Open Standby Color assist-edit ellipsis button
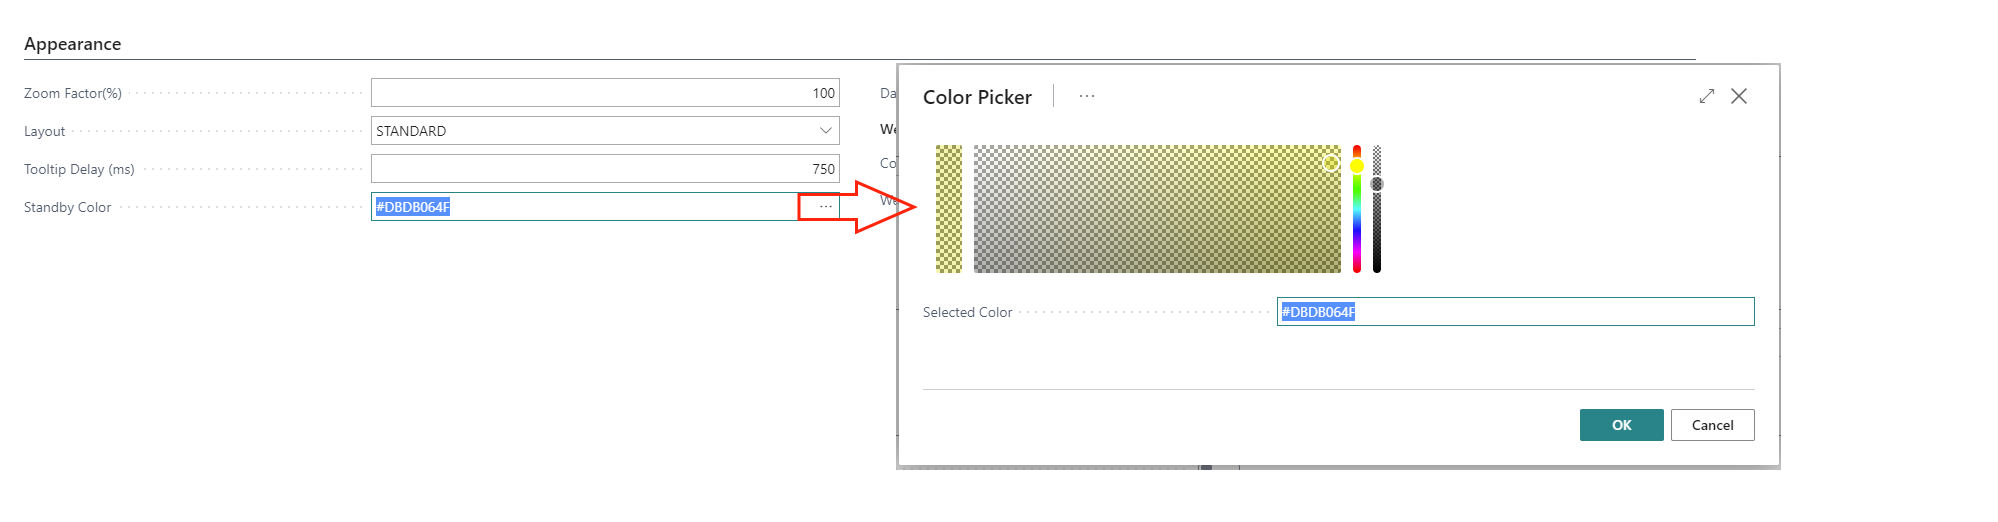The image size is (1998, 522). tap(825, 207)
